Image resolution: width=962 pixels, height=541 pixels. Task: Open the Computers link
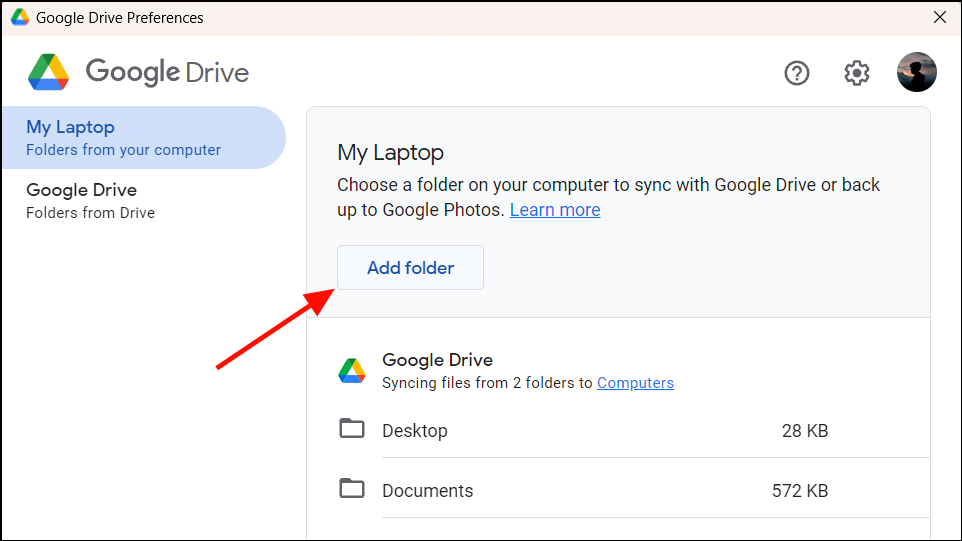pyautogui.click(x=635, y=383)
